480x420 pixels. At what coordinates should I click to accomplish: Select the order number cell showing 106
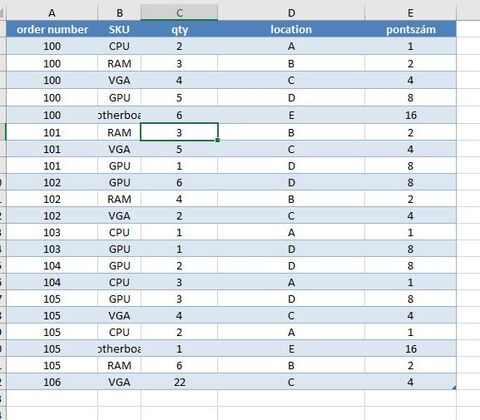52,382
